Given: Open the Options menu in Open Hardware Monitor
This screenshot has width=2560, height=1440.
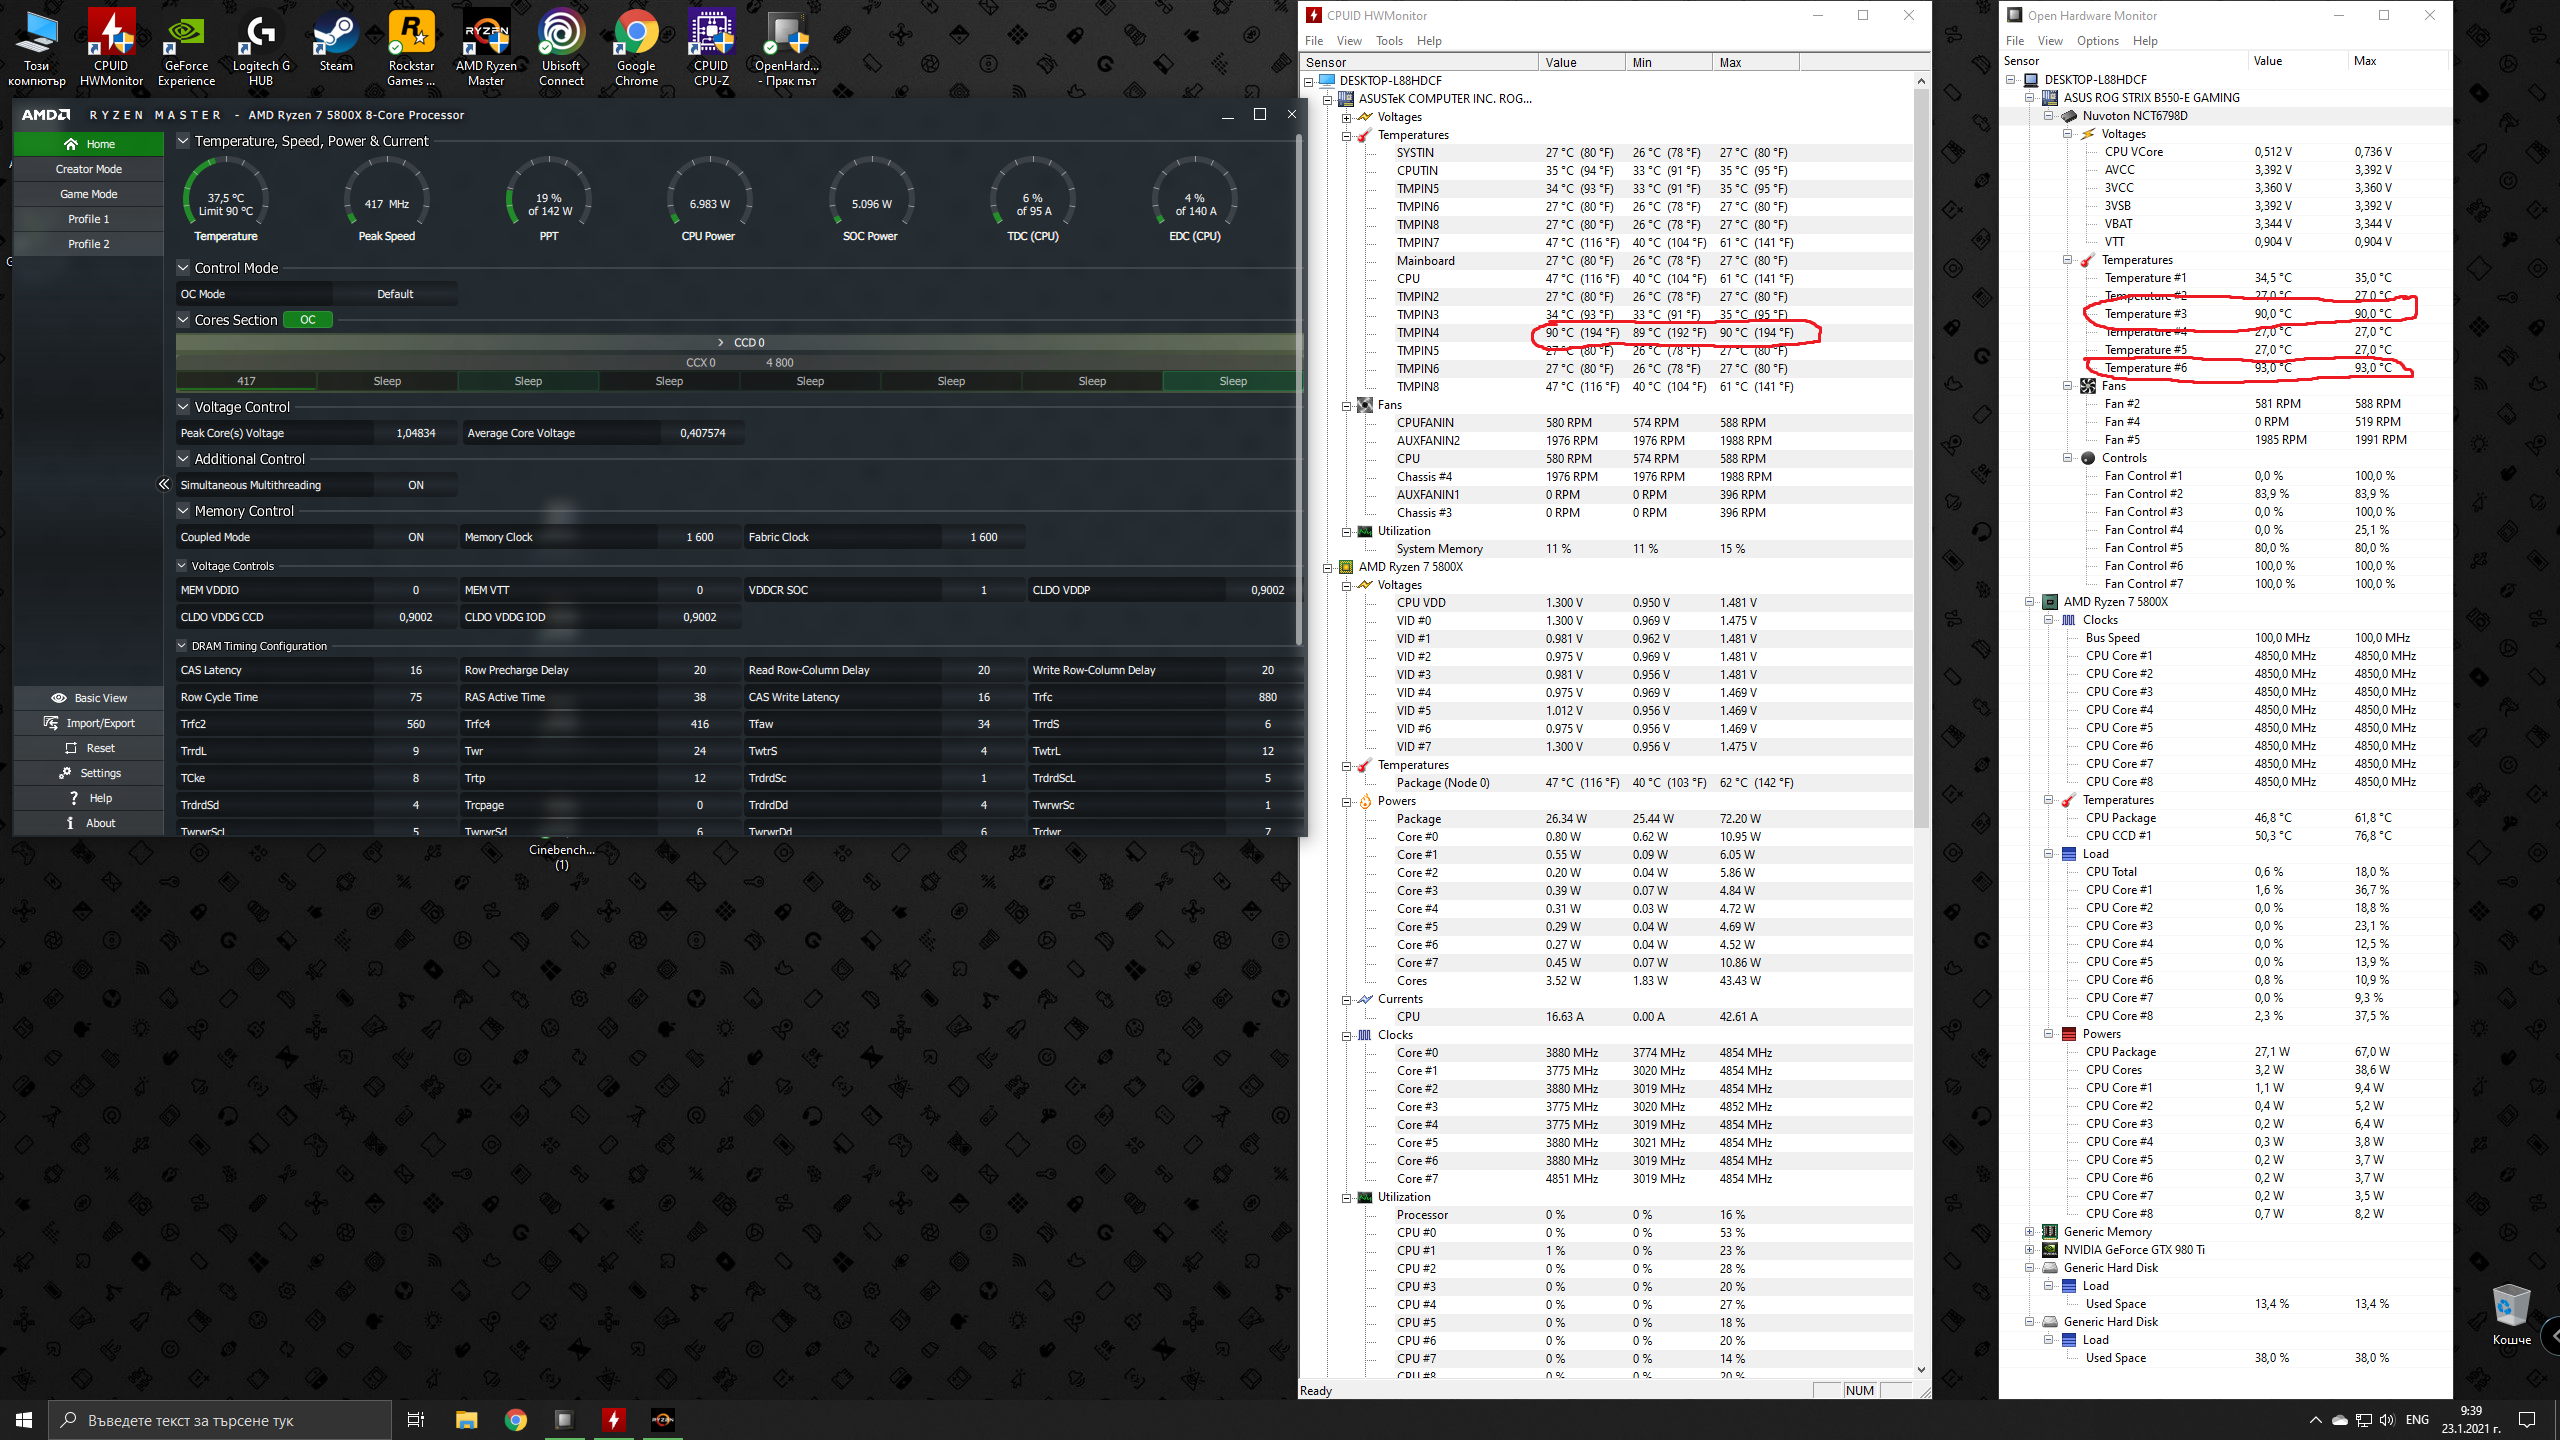Looking at the screenshot, I should [2097, 41].
